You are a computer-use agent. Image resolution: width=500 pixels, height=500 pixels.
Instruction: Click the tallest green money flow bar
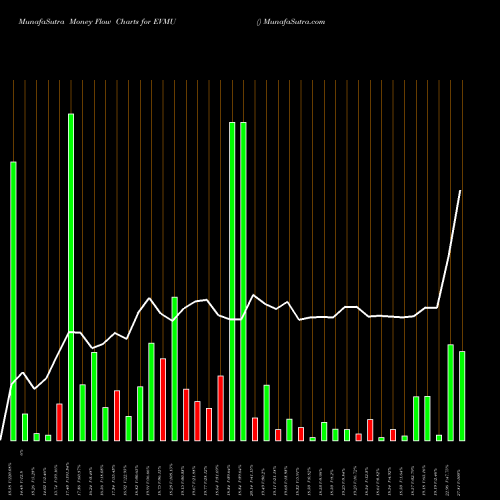(x=71, y=277)
